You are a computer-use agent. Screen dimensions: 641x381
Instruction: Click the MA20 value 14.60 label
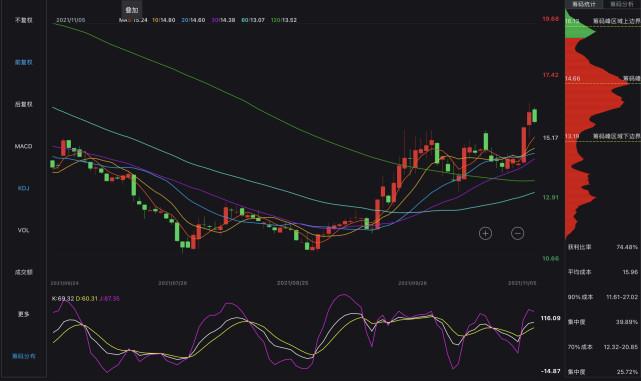pyautogui.click(x=193, y=20)
